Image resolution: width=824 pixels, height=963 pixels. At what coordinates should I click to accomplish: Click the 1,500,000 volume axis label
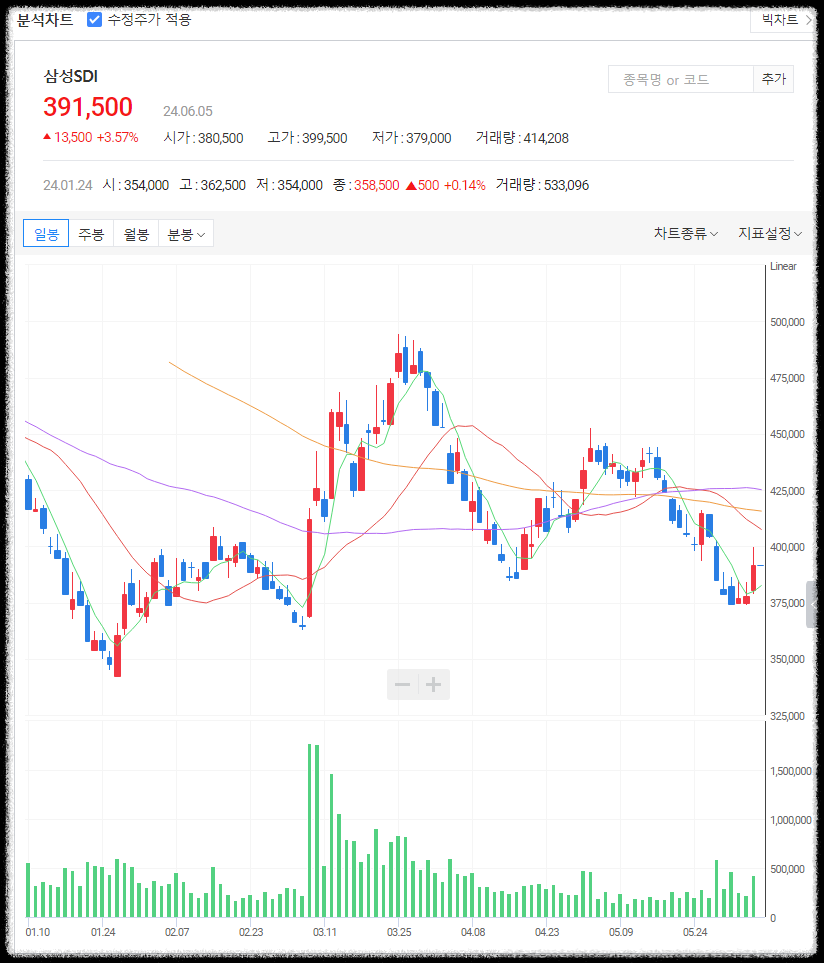[791, 771]
